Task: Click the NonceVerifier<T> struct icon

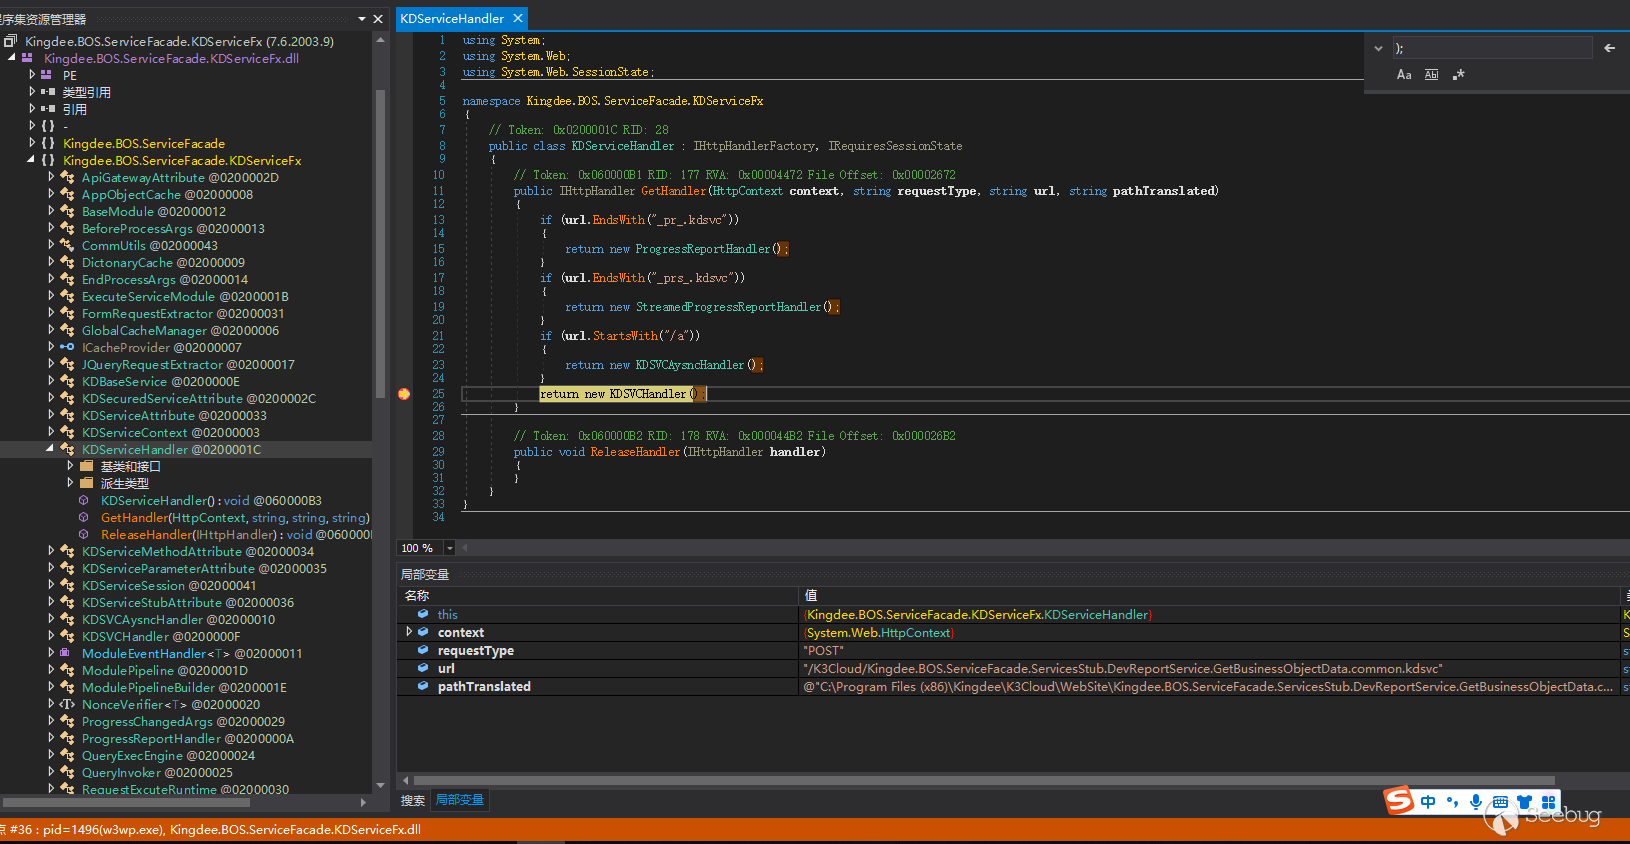Action: pyautogui.click(x=67, y=704)
